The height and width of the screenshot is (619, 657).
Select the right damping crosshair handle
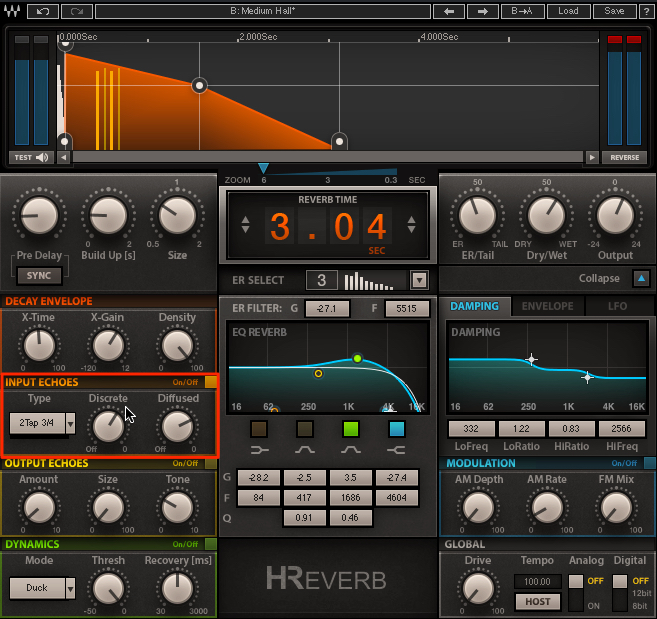coord(587,377)
